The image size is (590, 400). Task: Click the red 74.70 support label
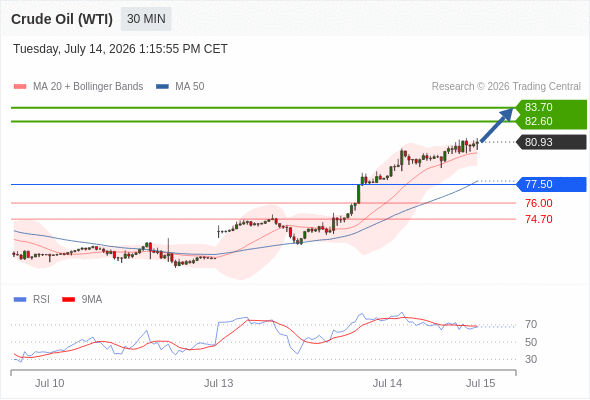tap(538, 219)
